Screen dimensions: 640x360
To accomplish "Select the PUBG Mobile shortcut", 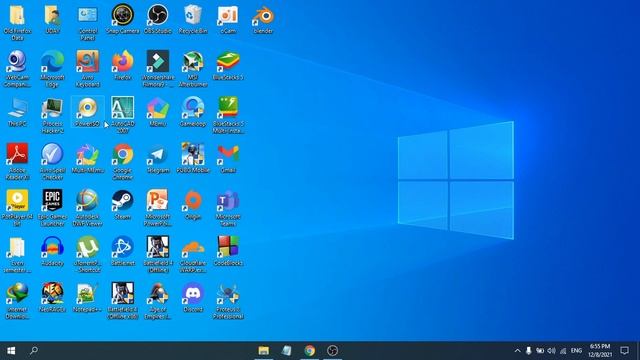I will pyautogui.click(x=193, y=159).
